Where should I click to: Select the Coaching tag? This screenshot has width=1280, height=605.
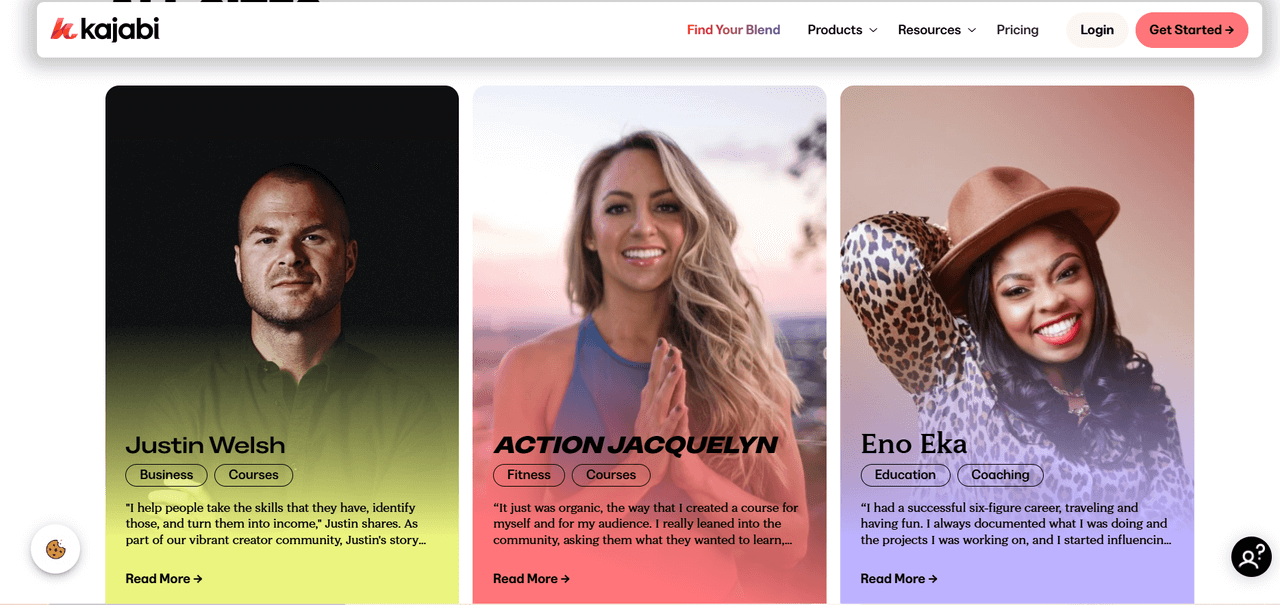[x=1000, y=475]
